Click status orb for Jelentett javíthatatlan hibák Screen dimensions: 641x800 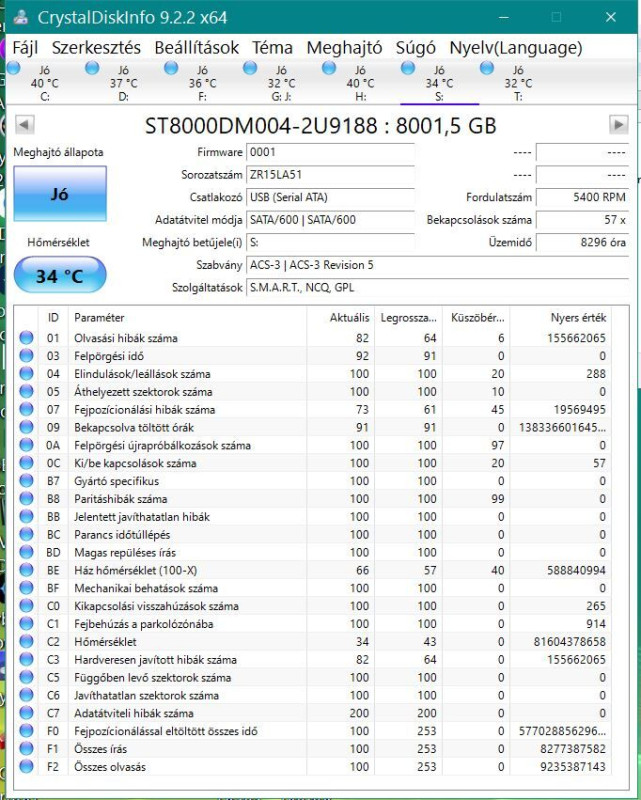[x=26, y=516]
